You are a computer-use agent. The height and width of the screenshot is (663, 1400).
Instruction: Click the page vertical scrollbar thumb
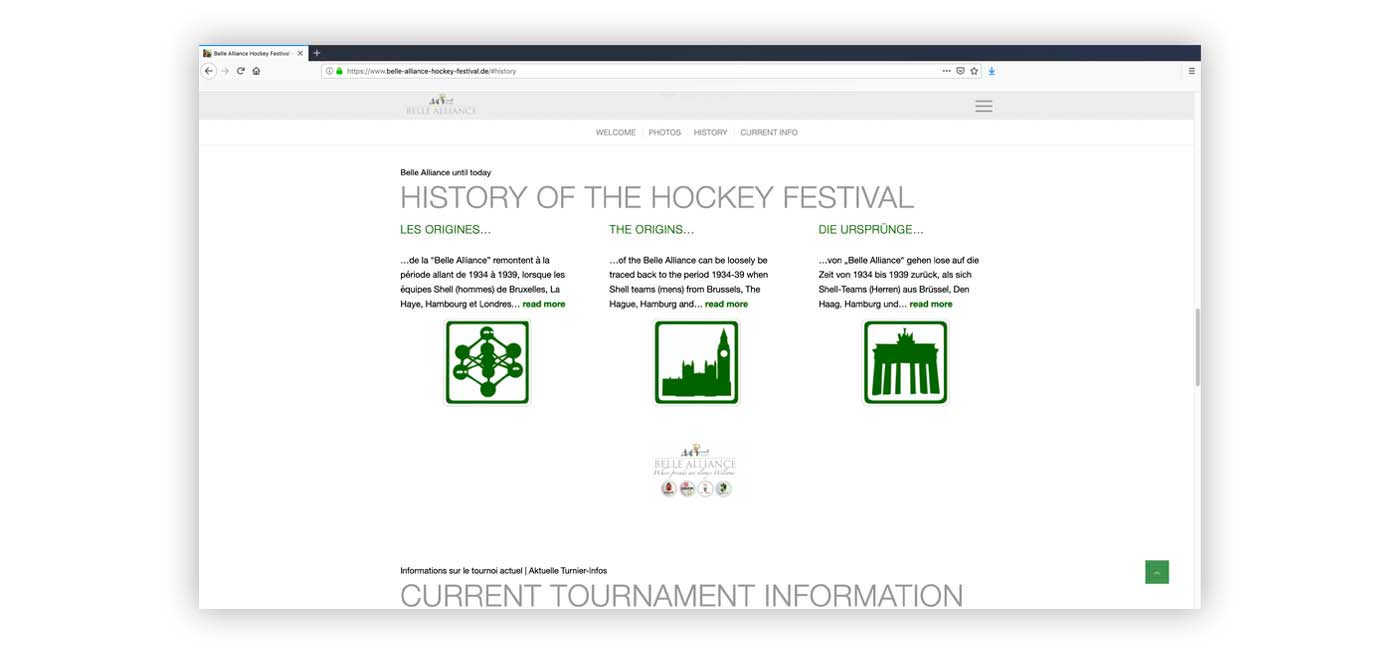pos(1196,347)
